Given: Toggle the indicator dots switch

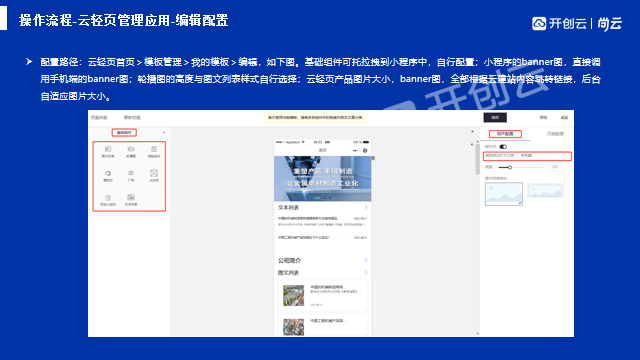Looking at the screenshot, I should point(503,147).
